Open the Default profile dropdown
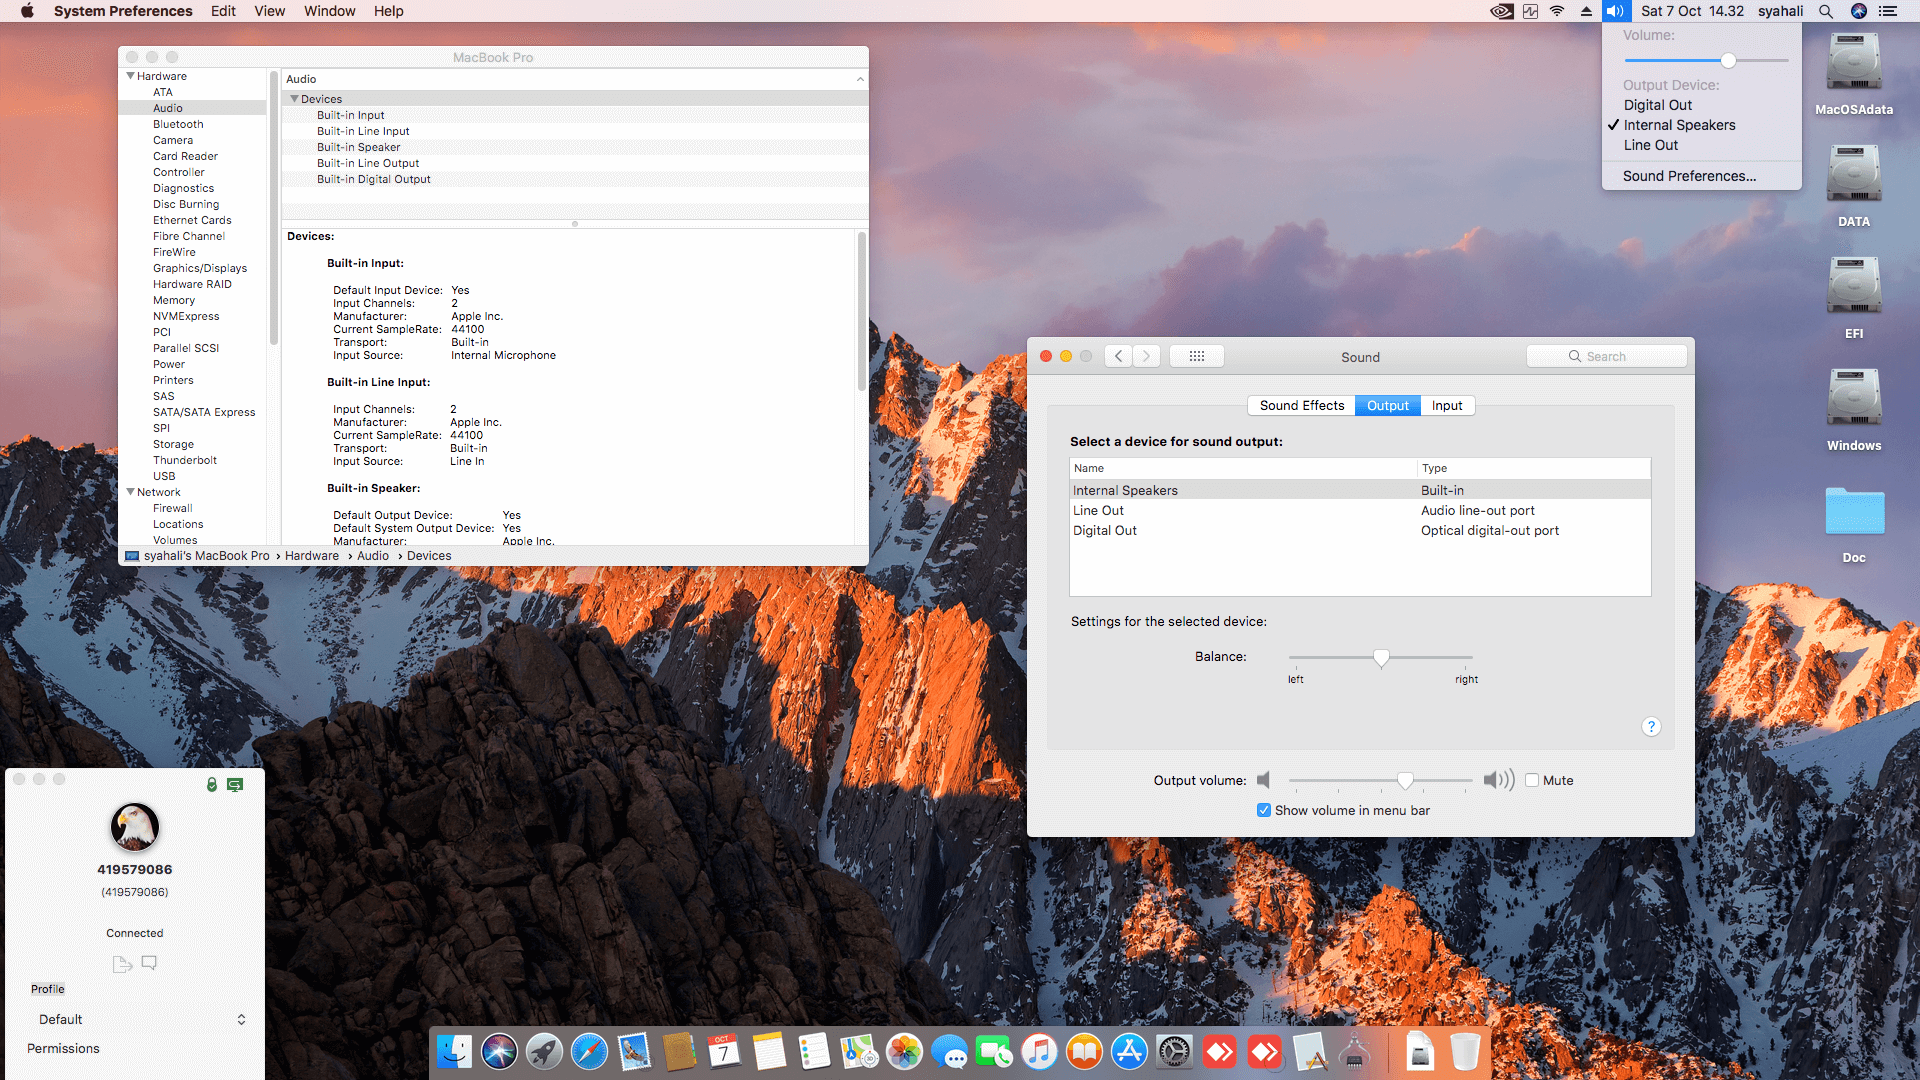The image size is (1920, 1080). tap(140, 1019)
